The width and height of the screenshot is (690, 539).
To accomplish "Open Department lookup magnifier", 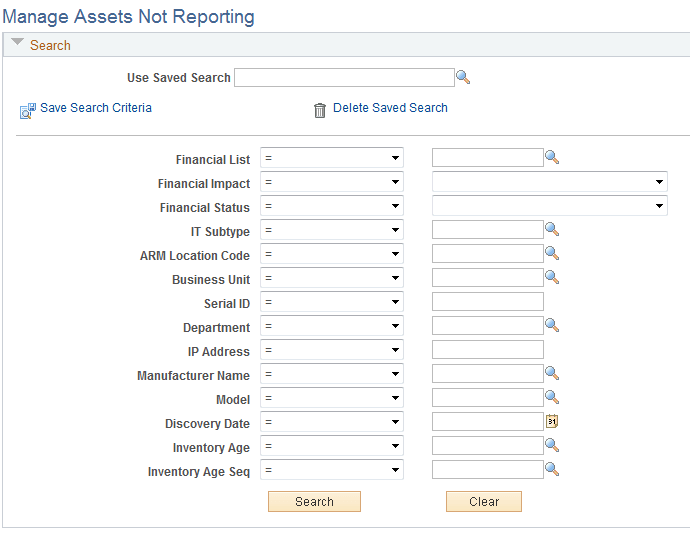I will (x=552, y=325).
